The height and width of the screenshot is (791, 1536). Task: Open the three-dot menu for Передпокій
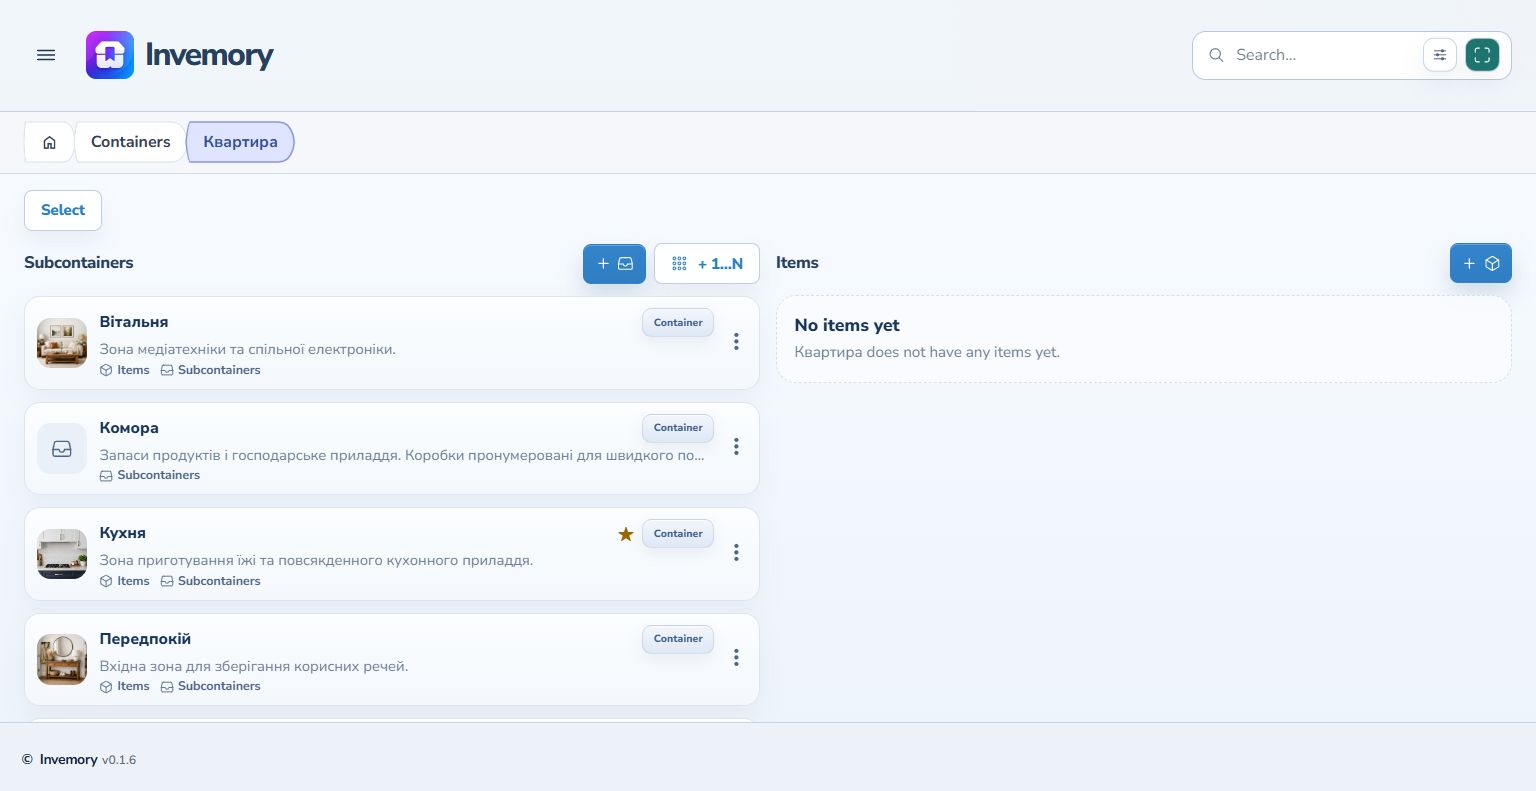coord(736,657)
